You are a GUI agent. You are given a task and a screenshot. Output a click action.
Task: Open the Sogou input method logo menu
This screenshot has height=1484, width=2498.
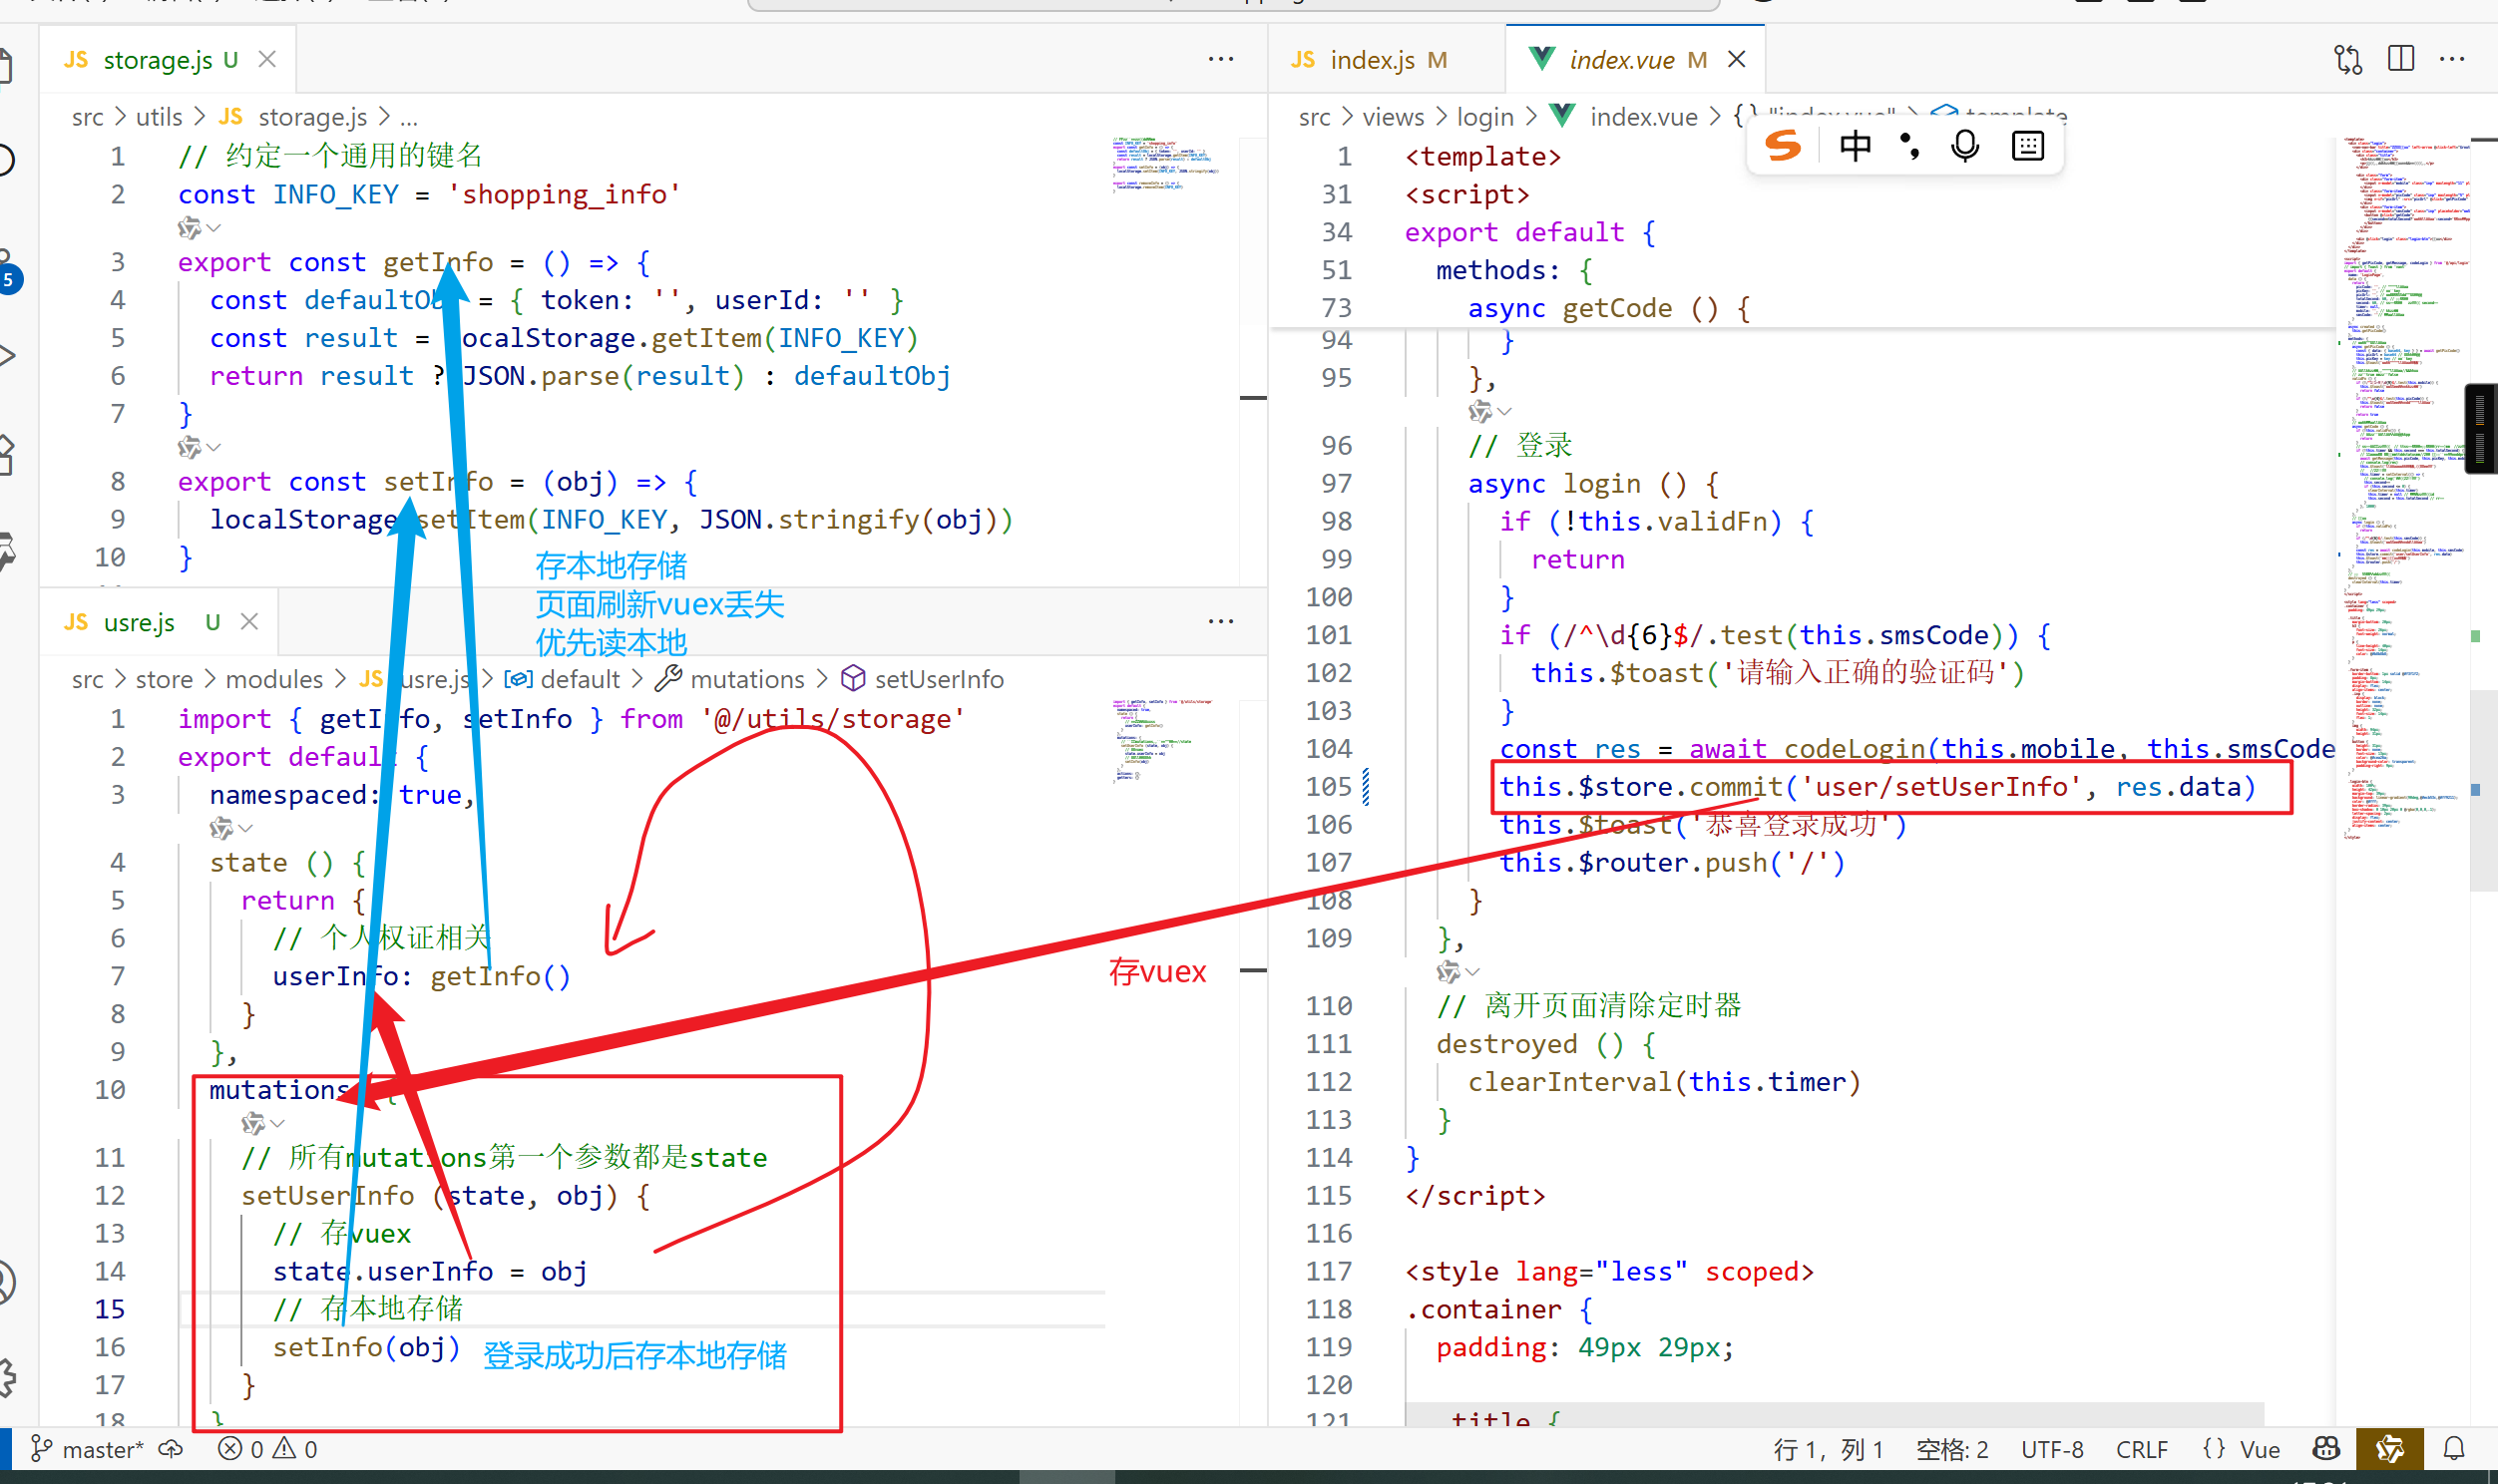pyautogui.click(x=1783, y=147)
